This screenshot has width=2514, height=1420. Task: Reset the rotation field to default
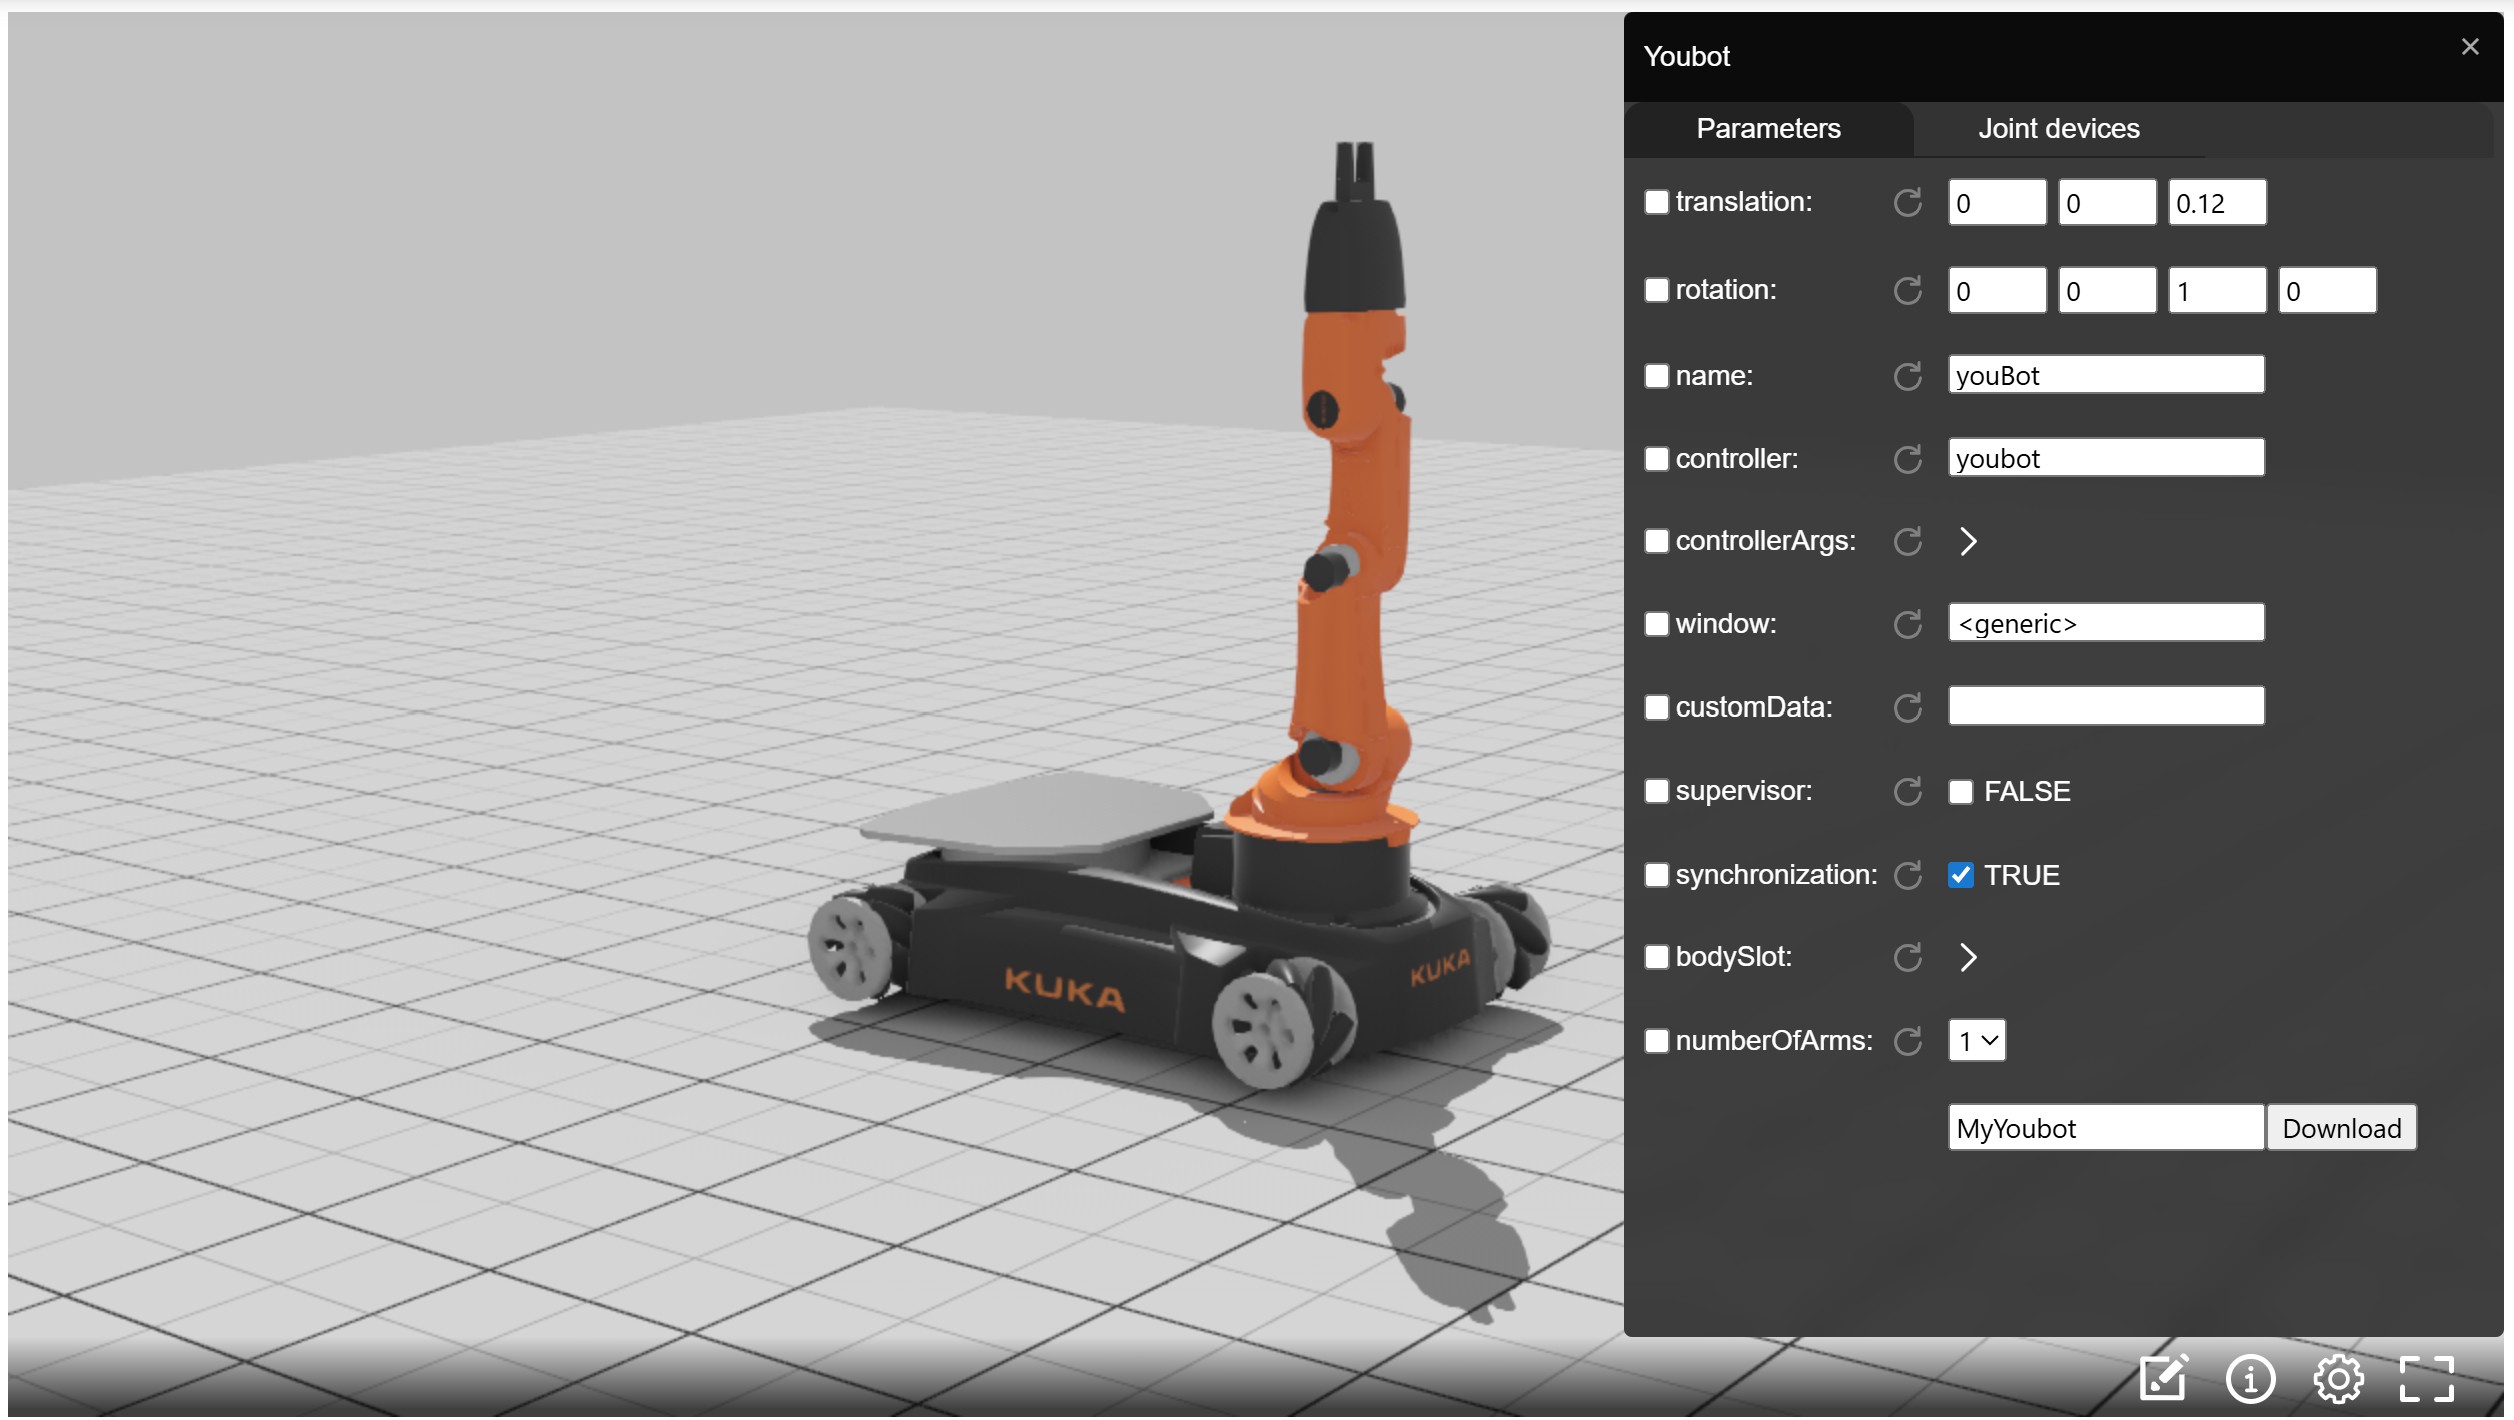point(1908,291)
